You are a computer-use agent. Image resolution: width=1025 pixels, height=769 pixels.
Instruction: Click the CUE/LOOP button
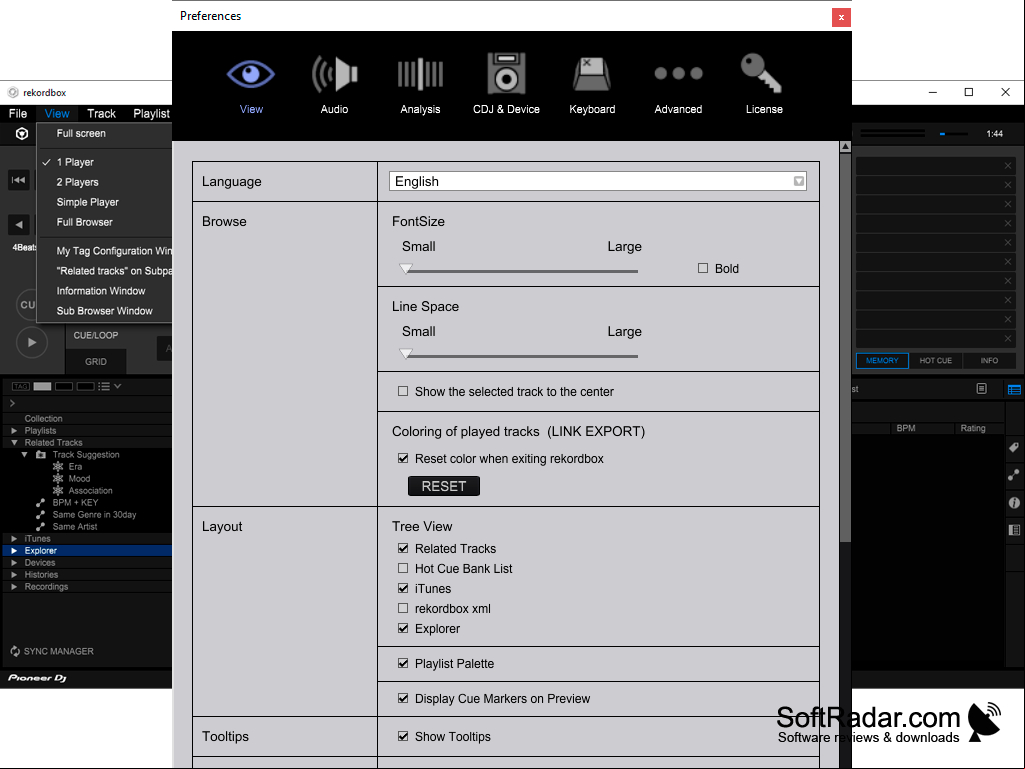tap(95, 335)
